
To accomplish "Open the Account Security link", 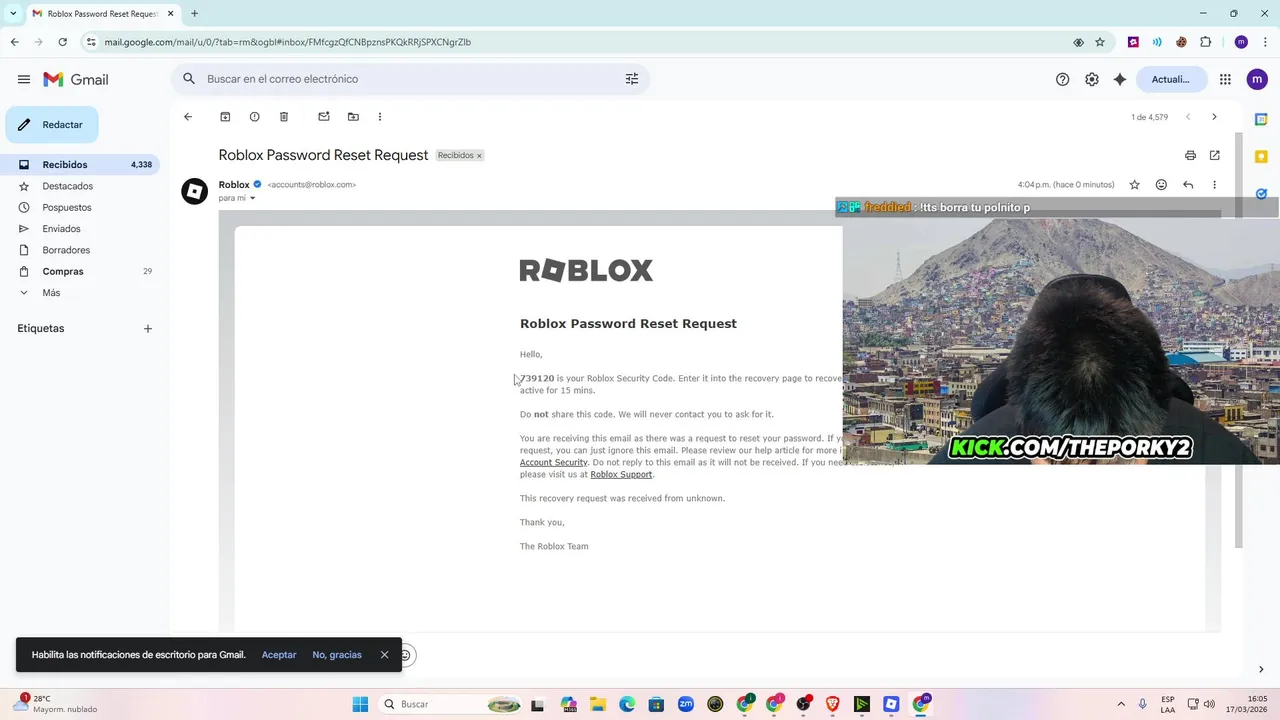I will pos(554,463).
